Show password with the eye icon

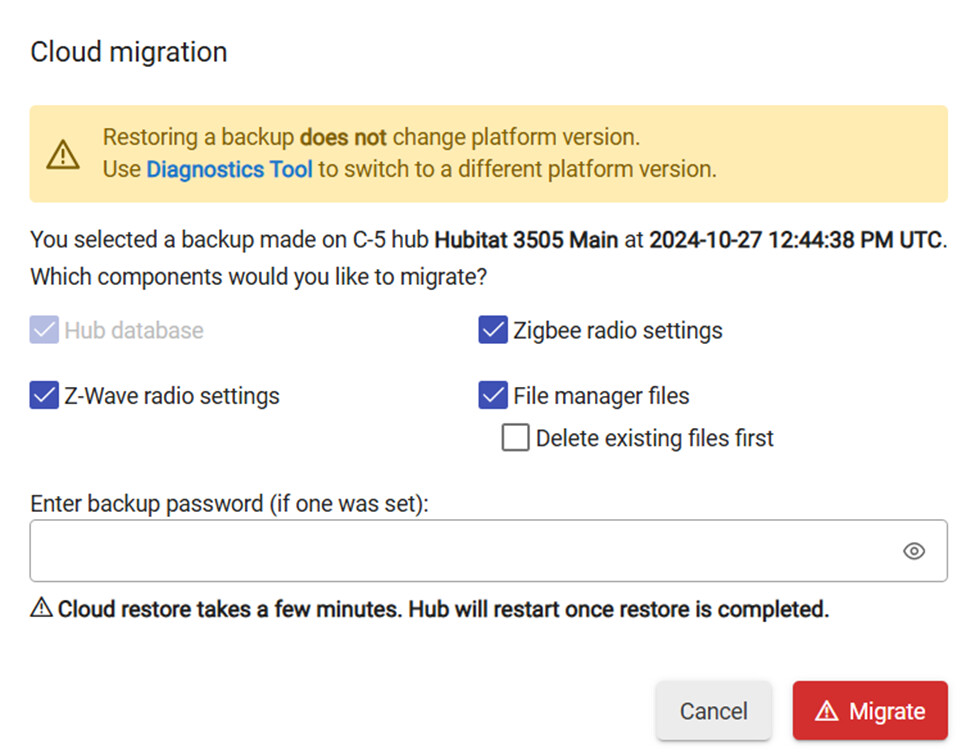pos(913,551)
